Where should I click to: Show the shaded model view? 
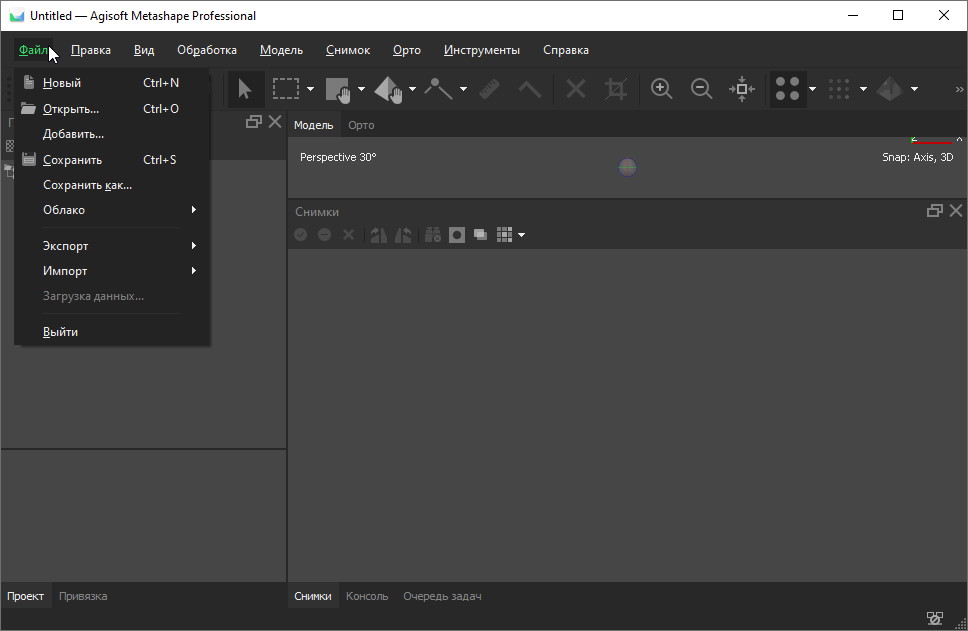890,89
